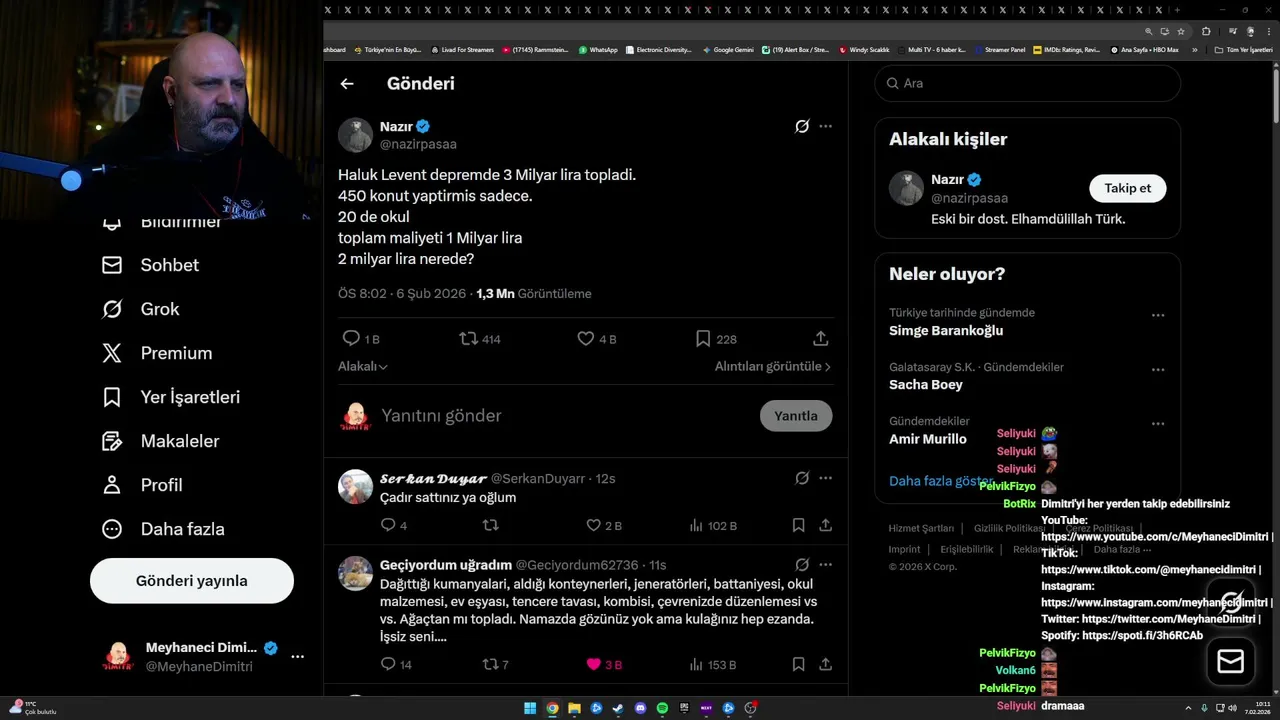The width and height of the screenshot is (1280, 720).
Task: Follow Nazır with Takip et button
Action: (x=1127, y=188)
